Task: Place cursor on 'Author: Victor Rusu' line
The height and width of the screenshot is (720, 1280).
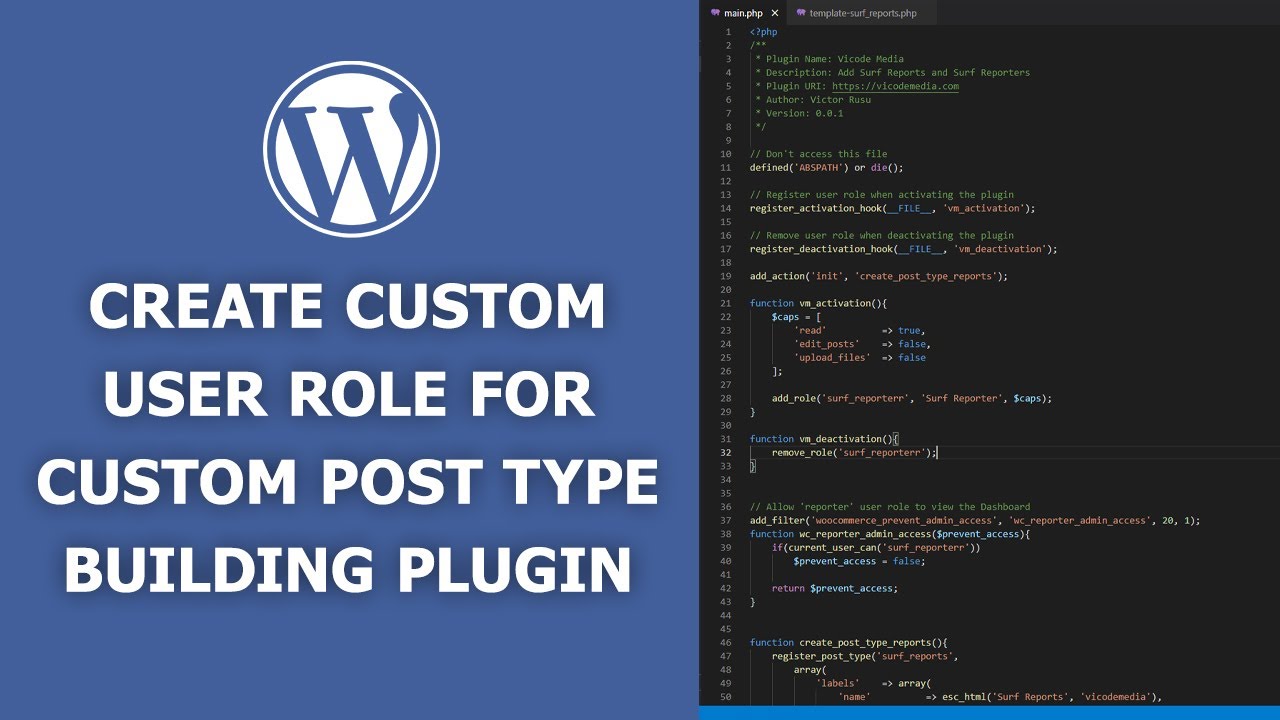Action: pos(813,100)
